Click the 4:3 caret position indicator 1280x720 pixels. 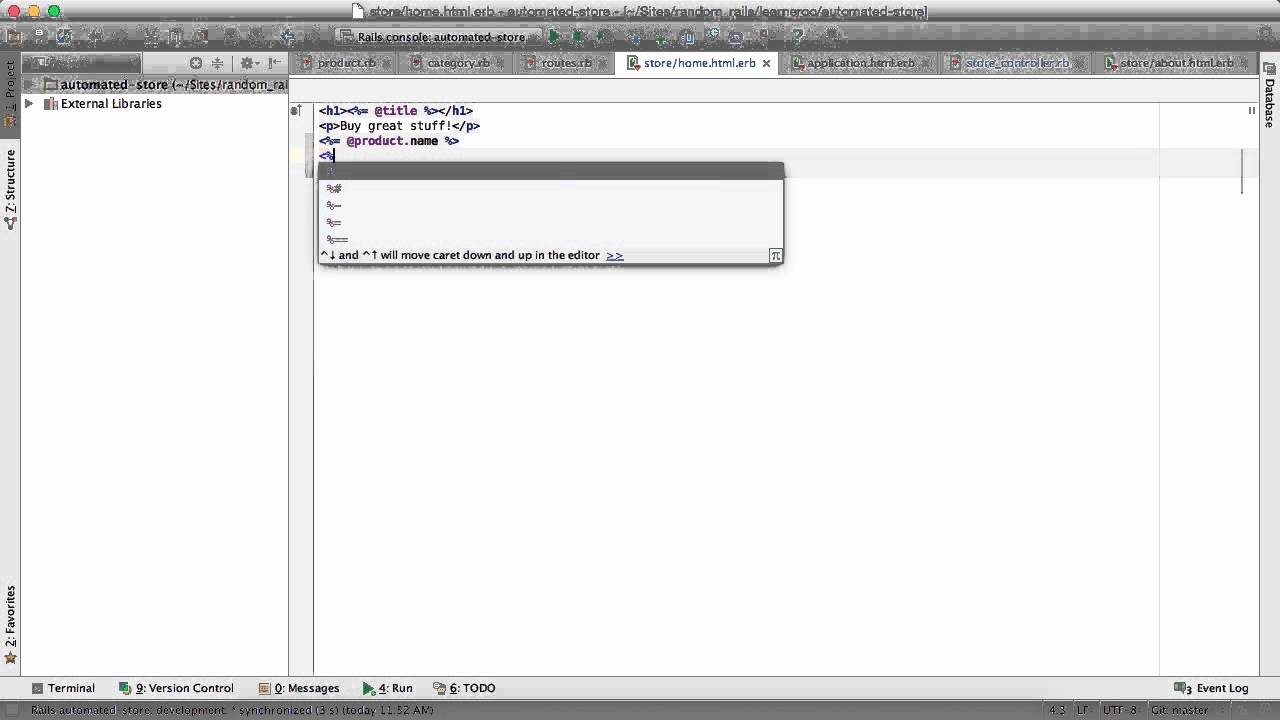1057,710
